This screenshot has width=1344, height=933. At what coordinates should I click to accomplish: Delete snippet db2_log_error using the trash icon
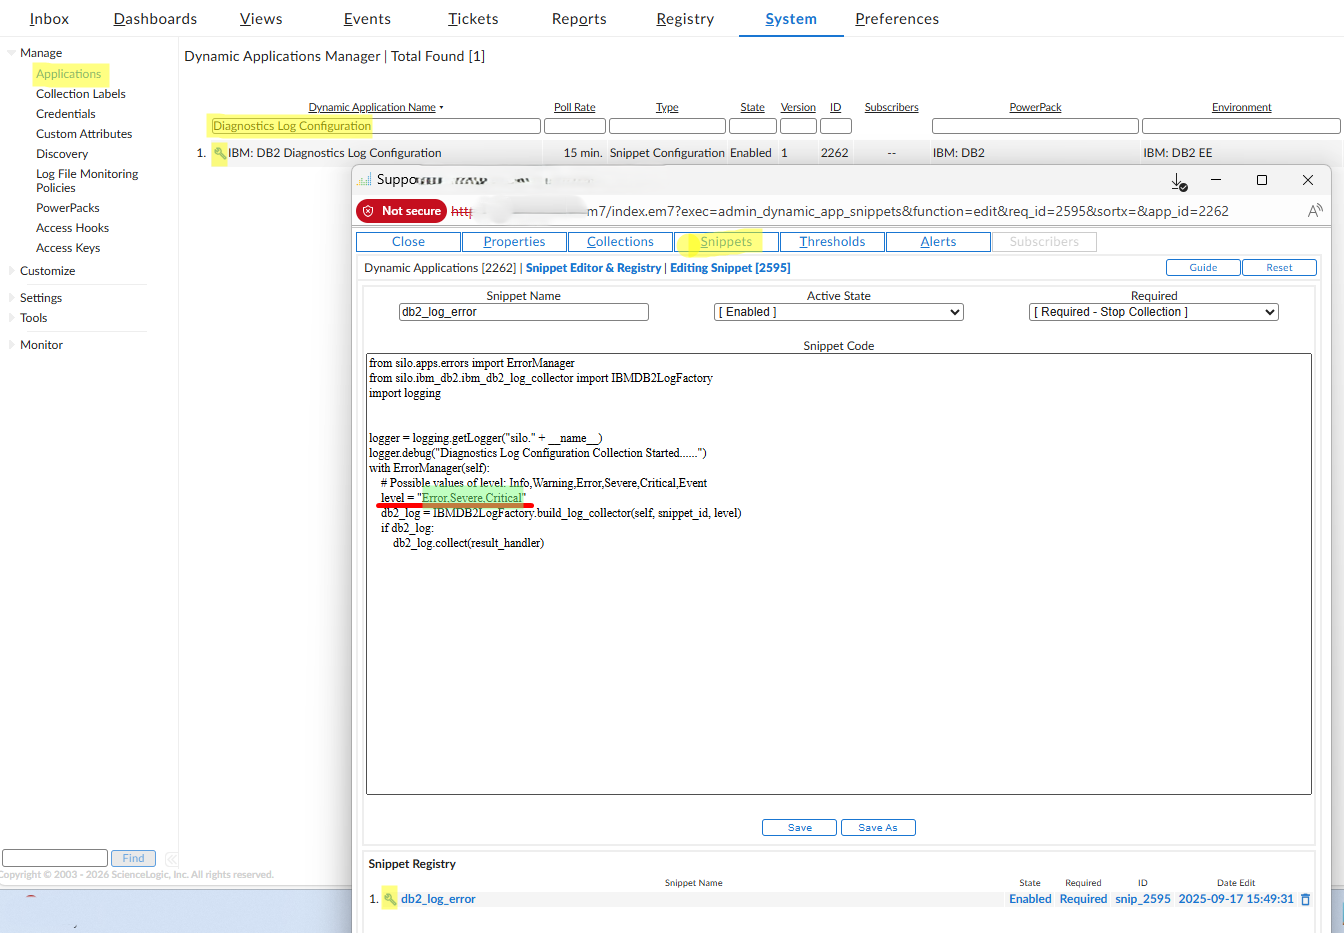[x=1305, y=899]
